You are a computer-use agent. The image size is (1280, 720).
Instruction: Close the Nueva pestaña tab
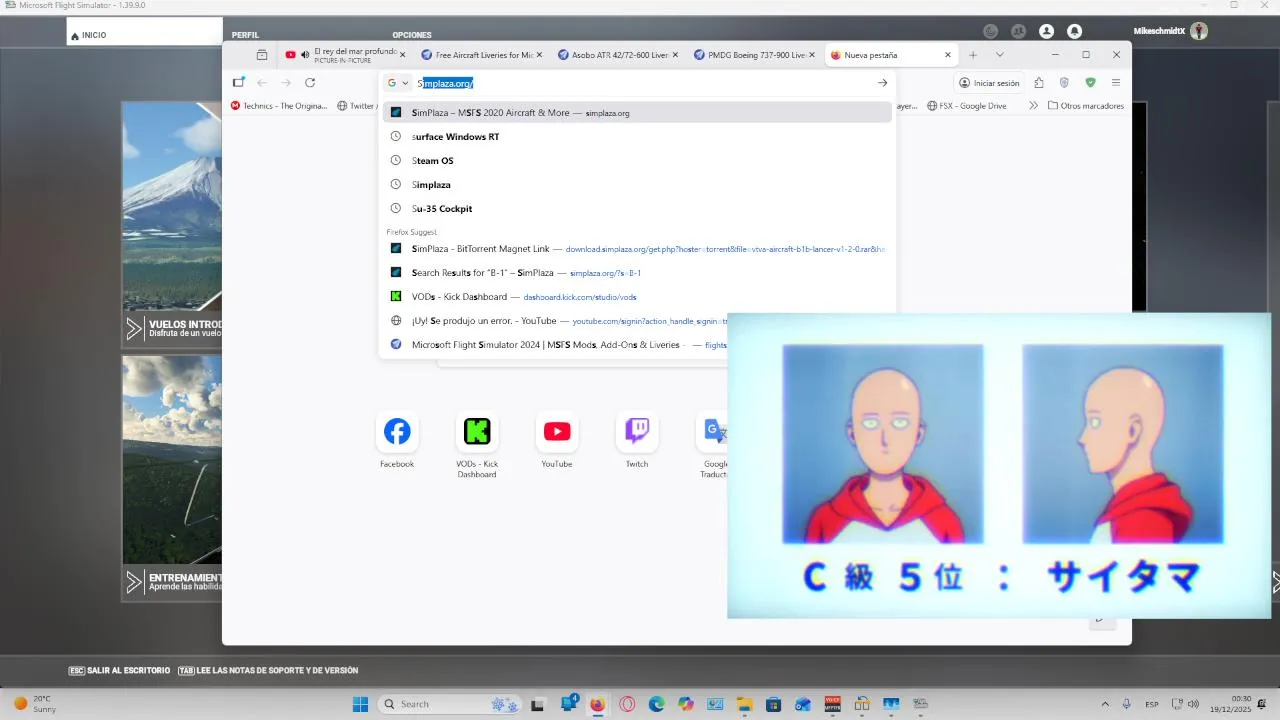coord(948,55)
